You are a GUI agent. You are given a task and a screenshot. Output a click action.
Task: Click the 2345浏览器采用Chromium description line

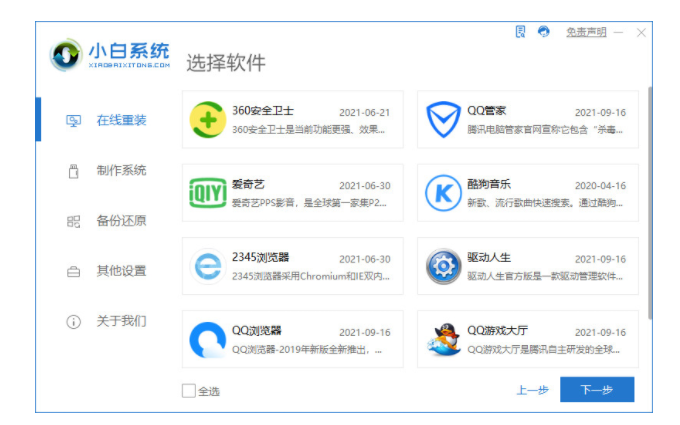tap(311, 276)
